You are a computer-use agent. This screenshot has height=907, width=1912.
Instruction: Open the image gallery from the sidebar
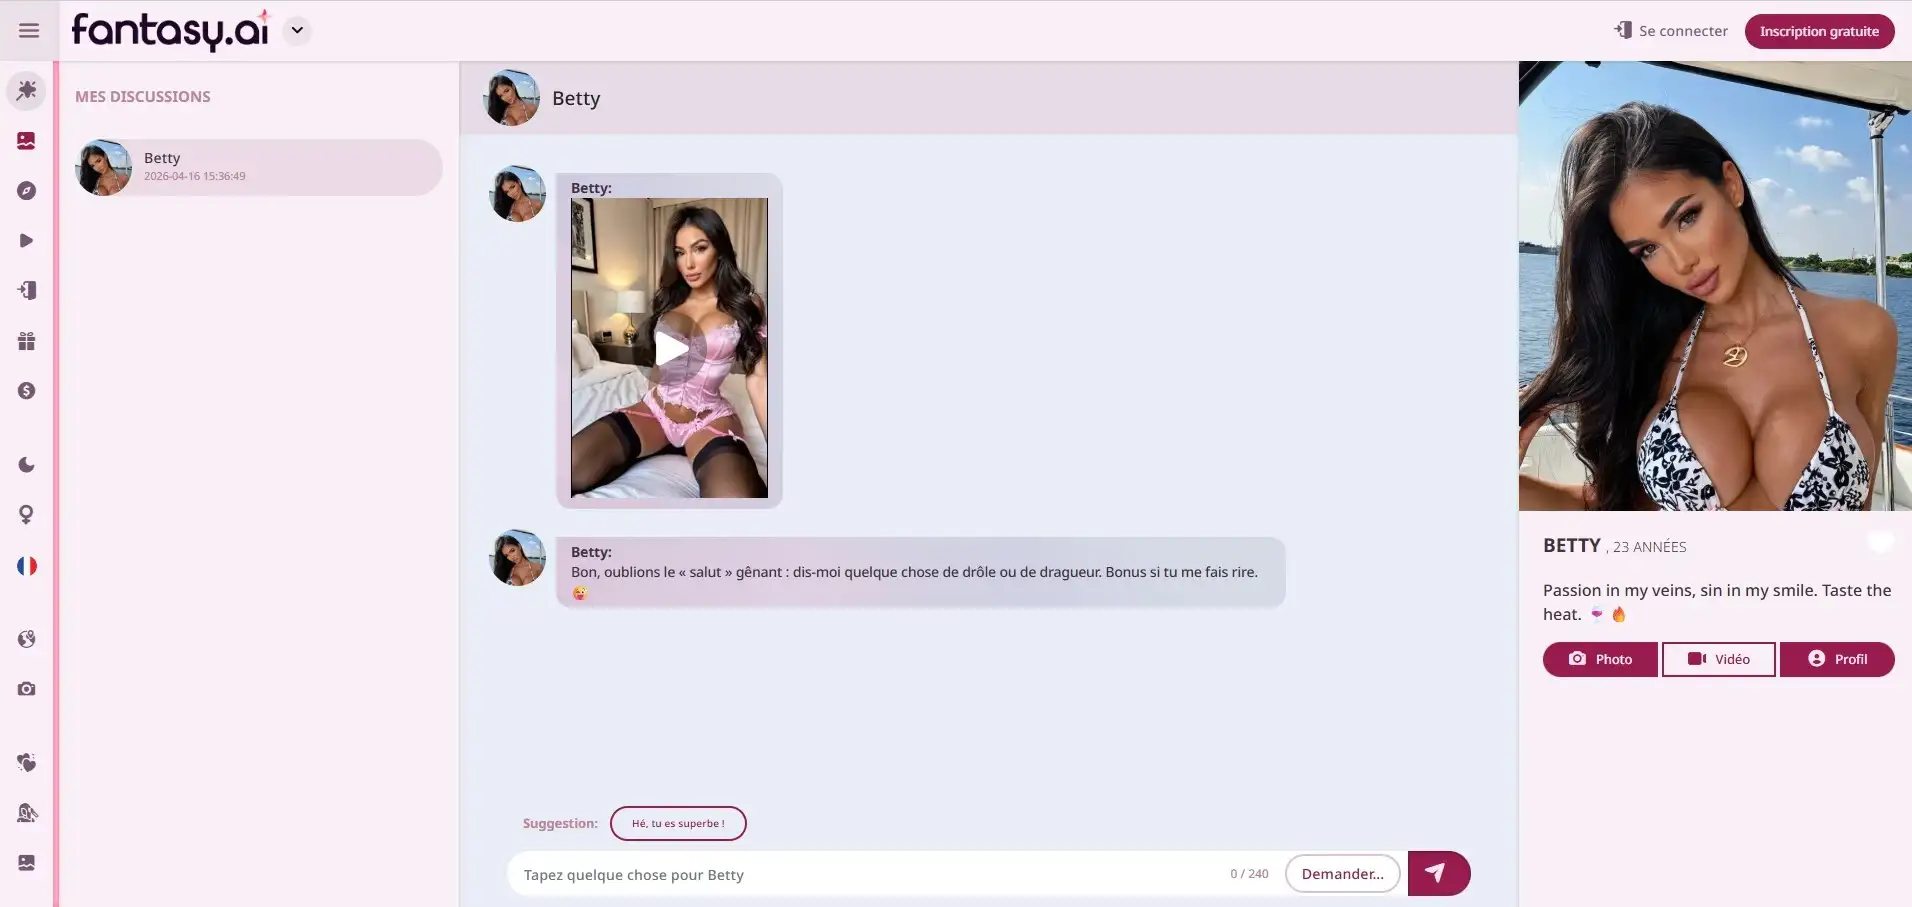[x=26, y=140]
